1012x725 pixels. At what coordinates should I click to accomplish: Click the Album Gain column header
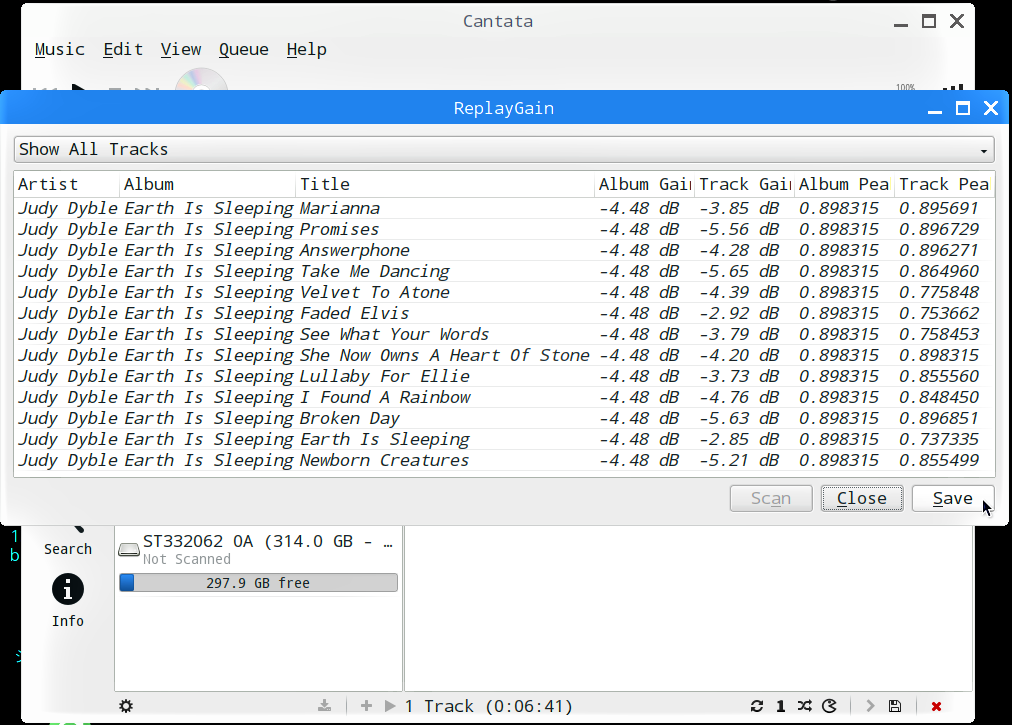click(x=644, y=185)
